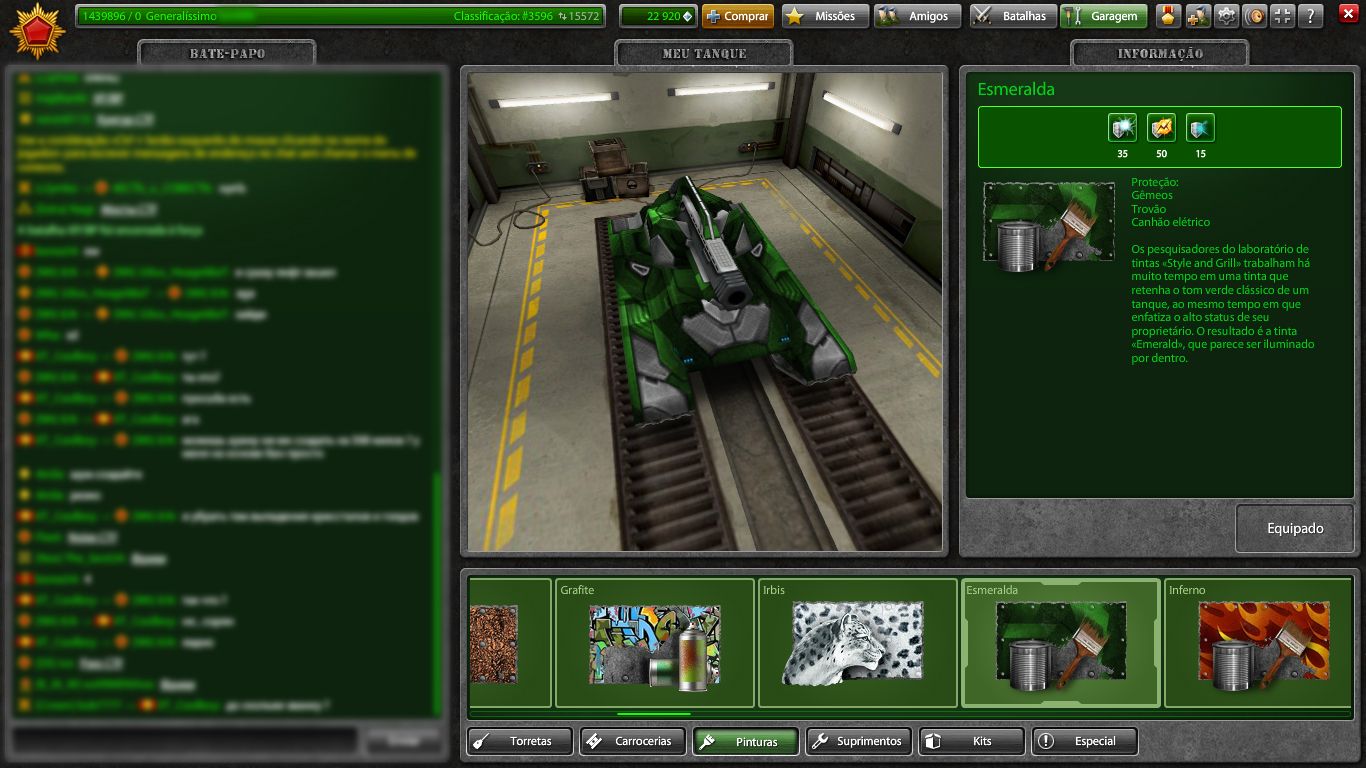This screenshot has width=1366, height=768.
Task: Open the Especial category tab
Action: [1085, 741]
